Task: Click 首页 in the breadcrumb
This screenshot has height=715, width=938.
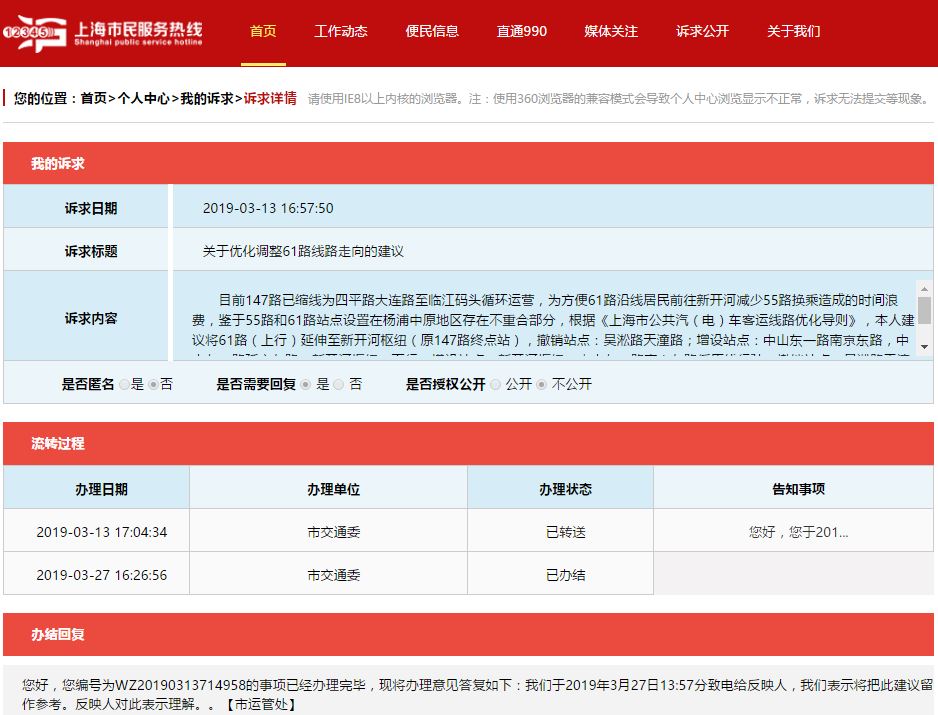Action: (93, 98)
